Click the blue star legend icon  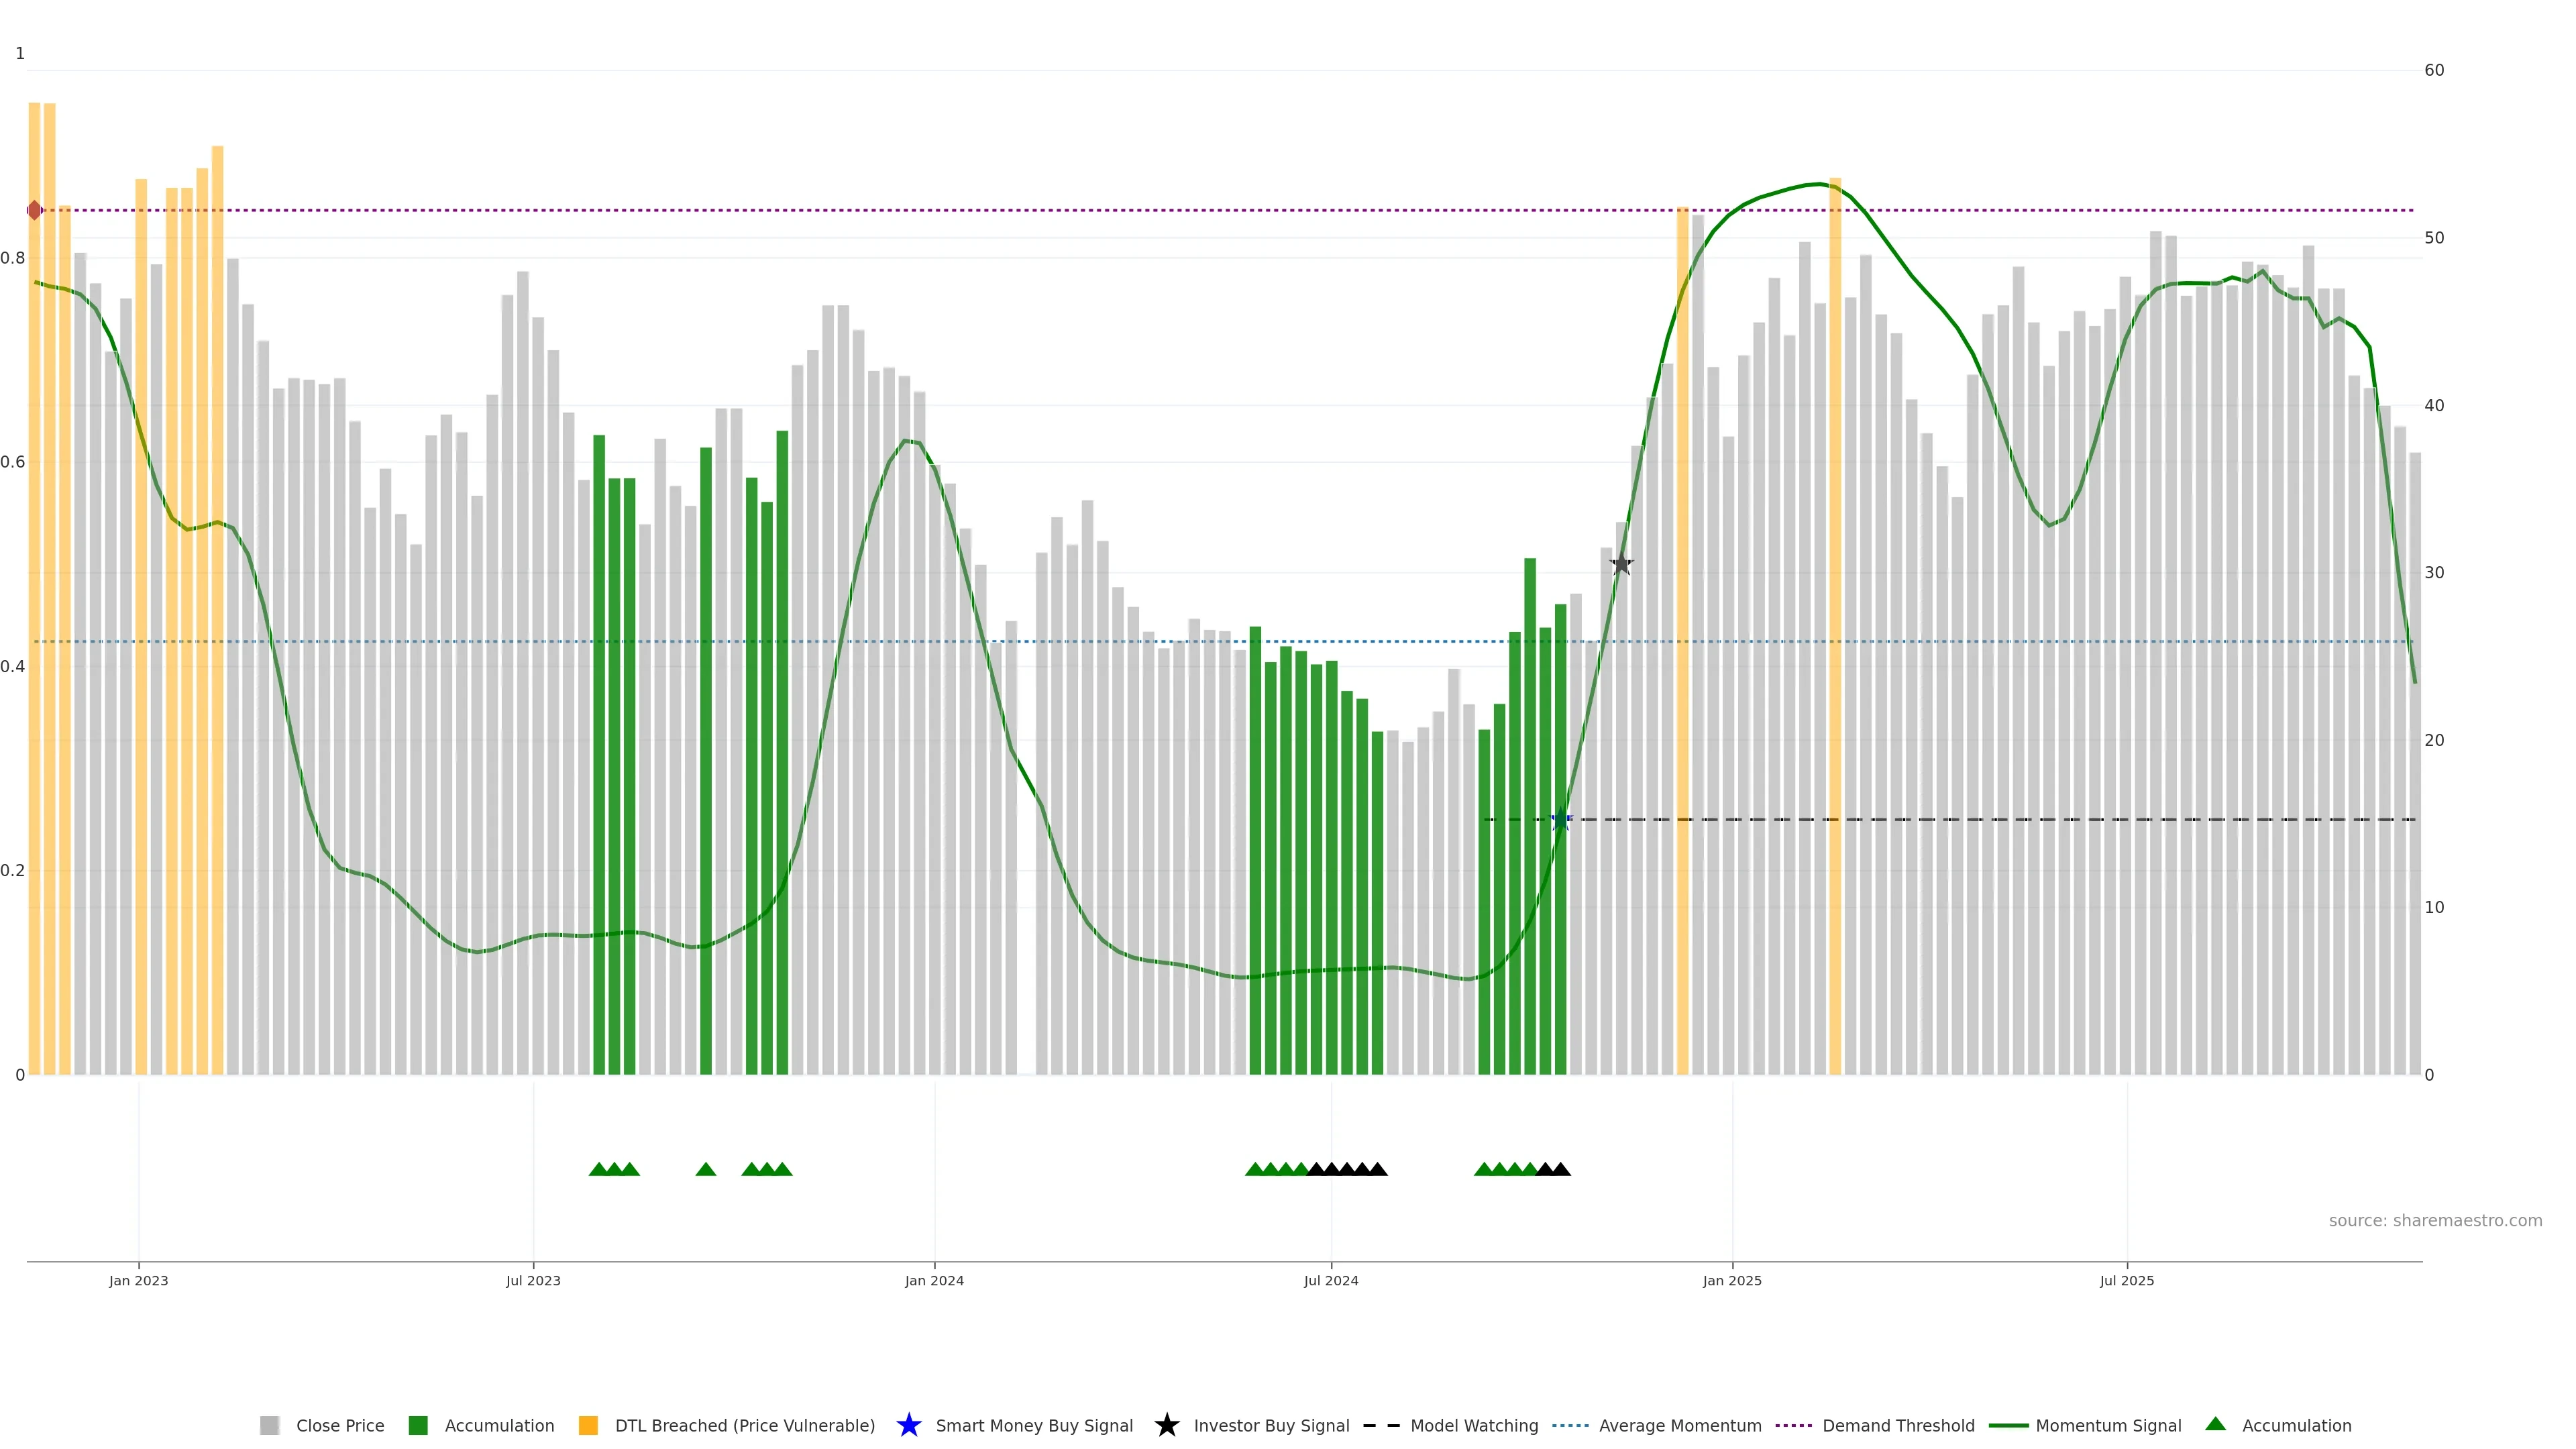[x=908, y=1425]
